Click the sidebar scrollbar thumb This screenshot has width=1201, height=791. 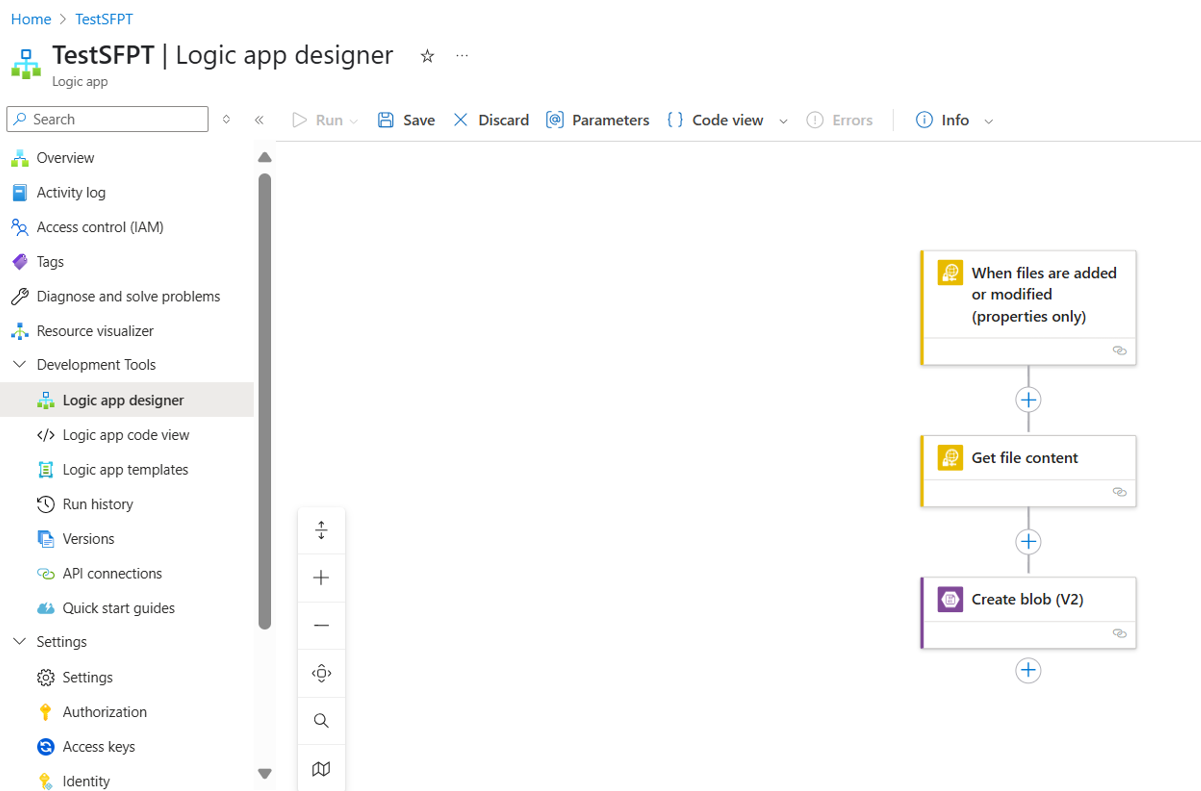click(265, 402)
